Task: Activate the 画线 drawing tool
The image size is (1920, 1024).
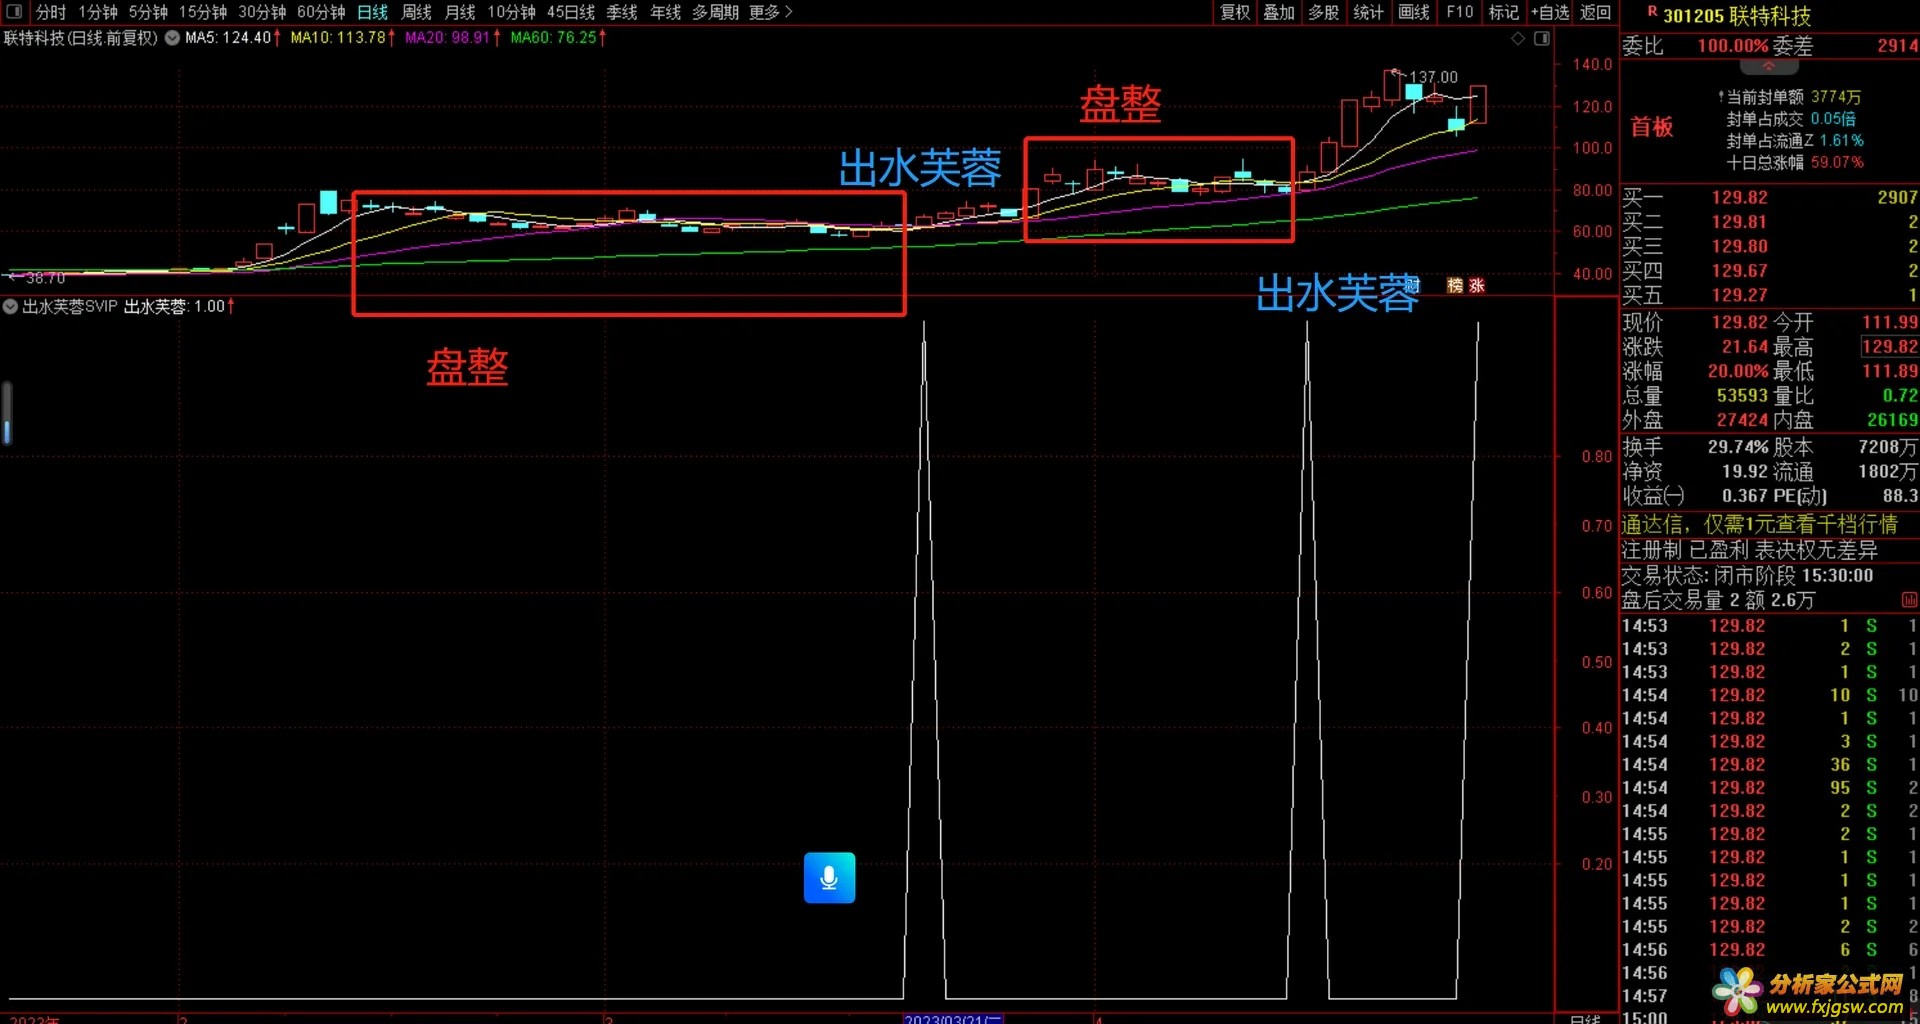Action: point(1414,12)
